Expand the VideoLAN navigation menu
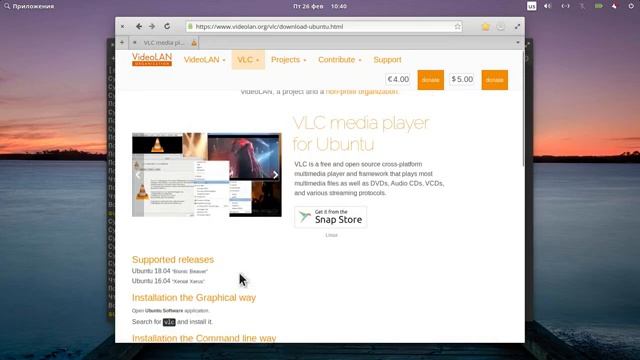The image size is (640, 360). [x=204, y=60]
